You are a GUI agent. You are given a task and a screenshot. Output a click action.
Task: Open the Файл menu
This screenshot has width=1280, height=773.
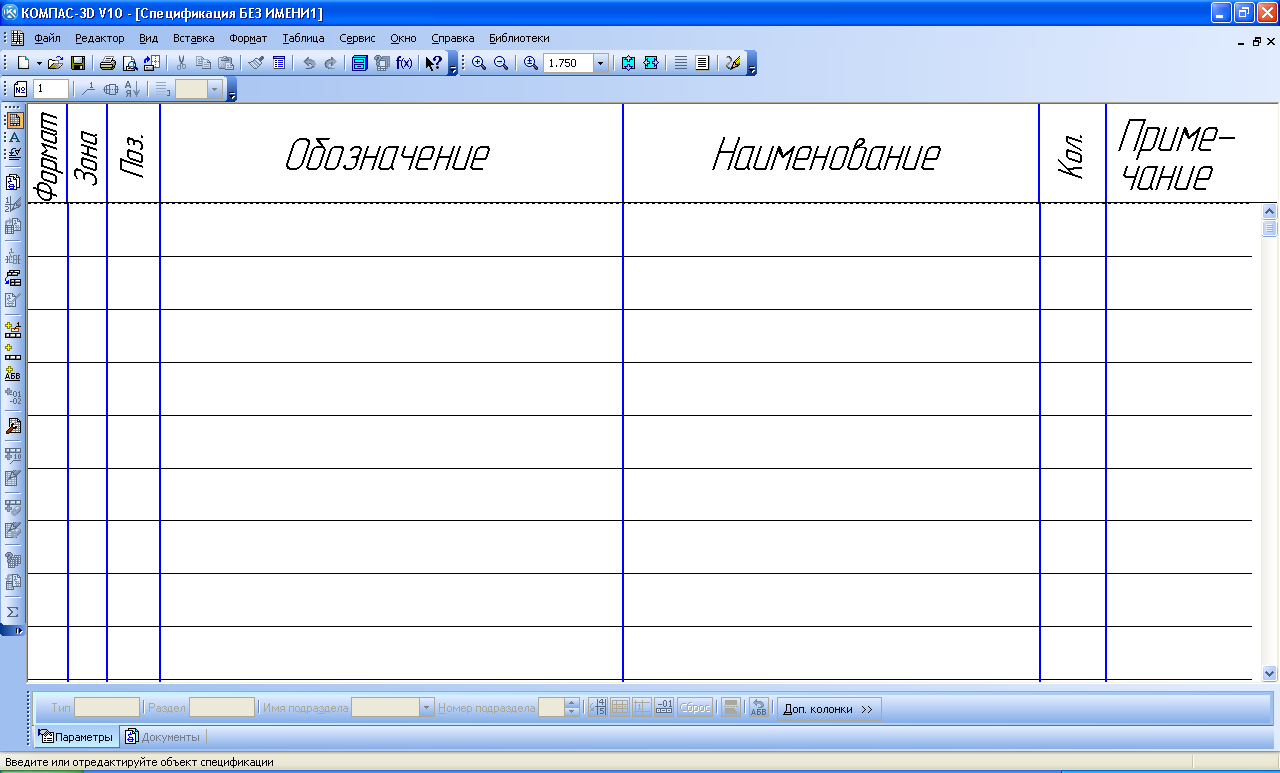(47, 38)
